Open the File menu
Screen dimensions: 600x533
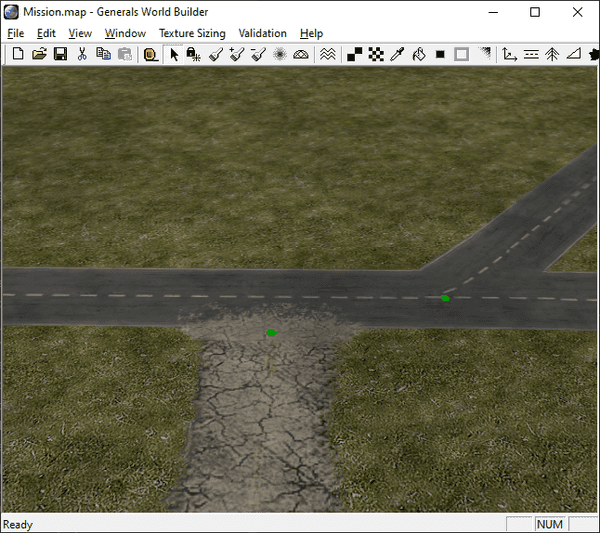[x=16, y=33]
